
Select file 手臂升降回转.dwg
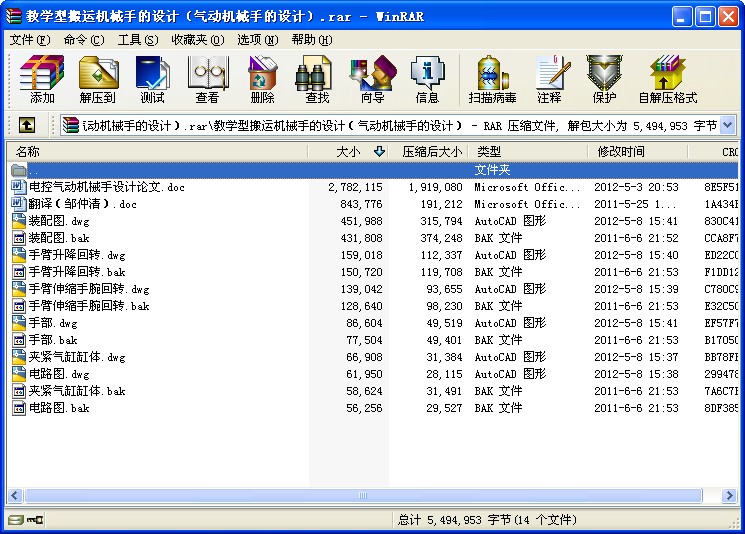(77, 255)
